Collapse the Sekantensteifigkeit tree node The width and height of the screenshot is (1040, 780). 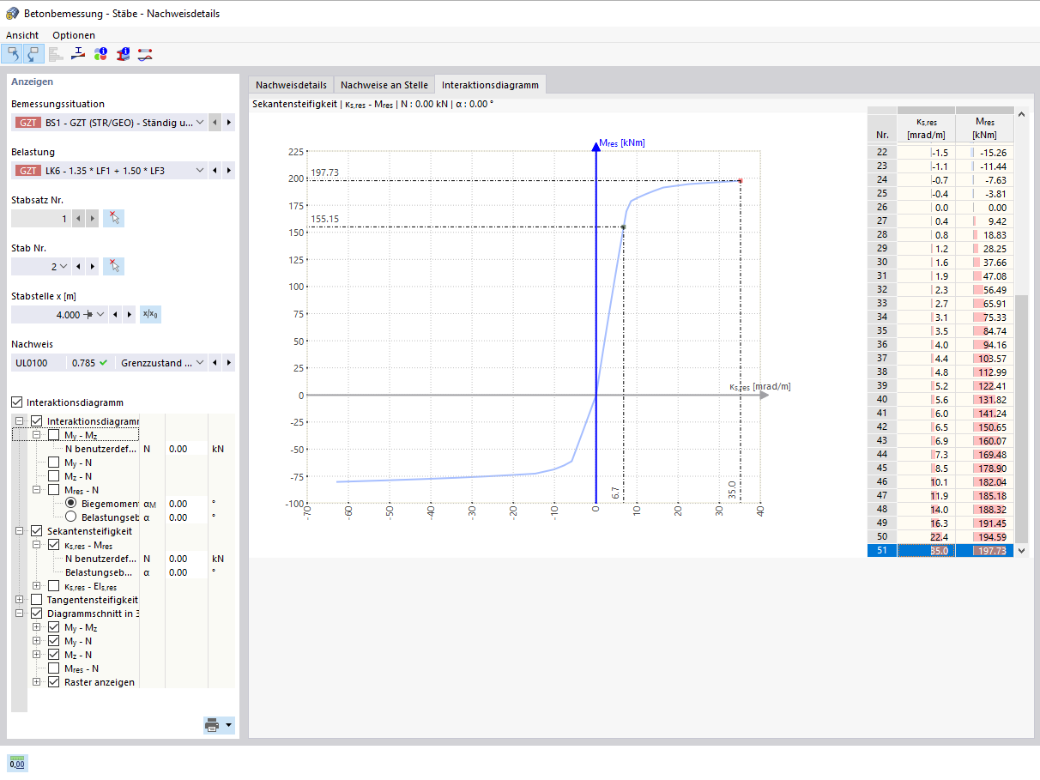point(19,531)
